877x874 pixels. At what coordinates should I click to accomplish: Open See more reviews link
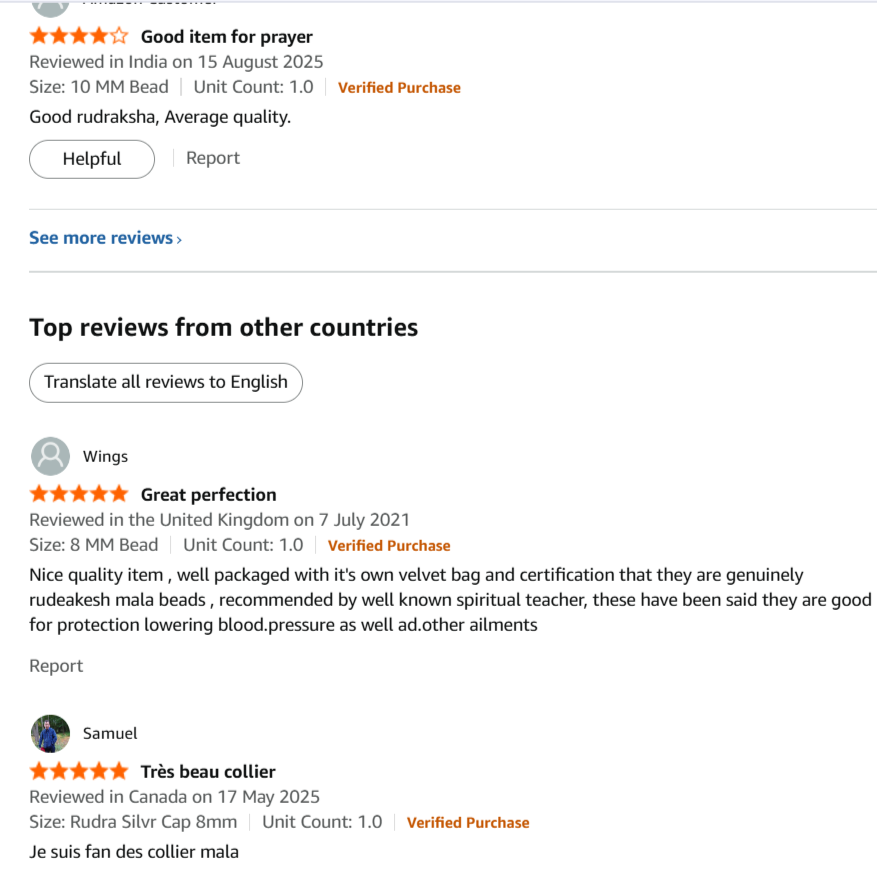[101, 238]
